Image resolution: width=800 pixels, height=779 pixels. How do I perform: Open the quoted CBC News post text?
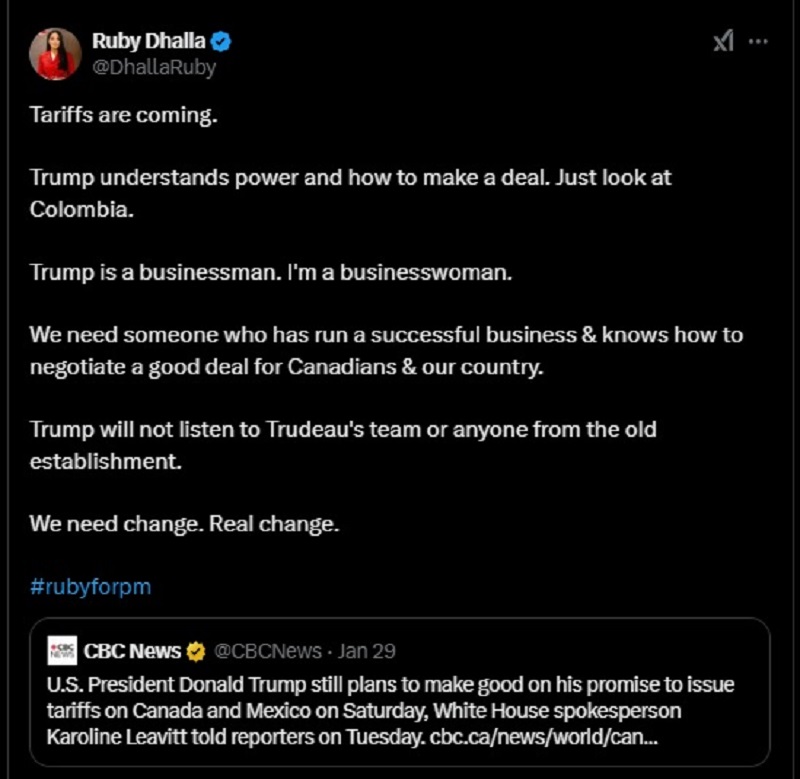pos(380,711)
